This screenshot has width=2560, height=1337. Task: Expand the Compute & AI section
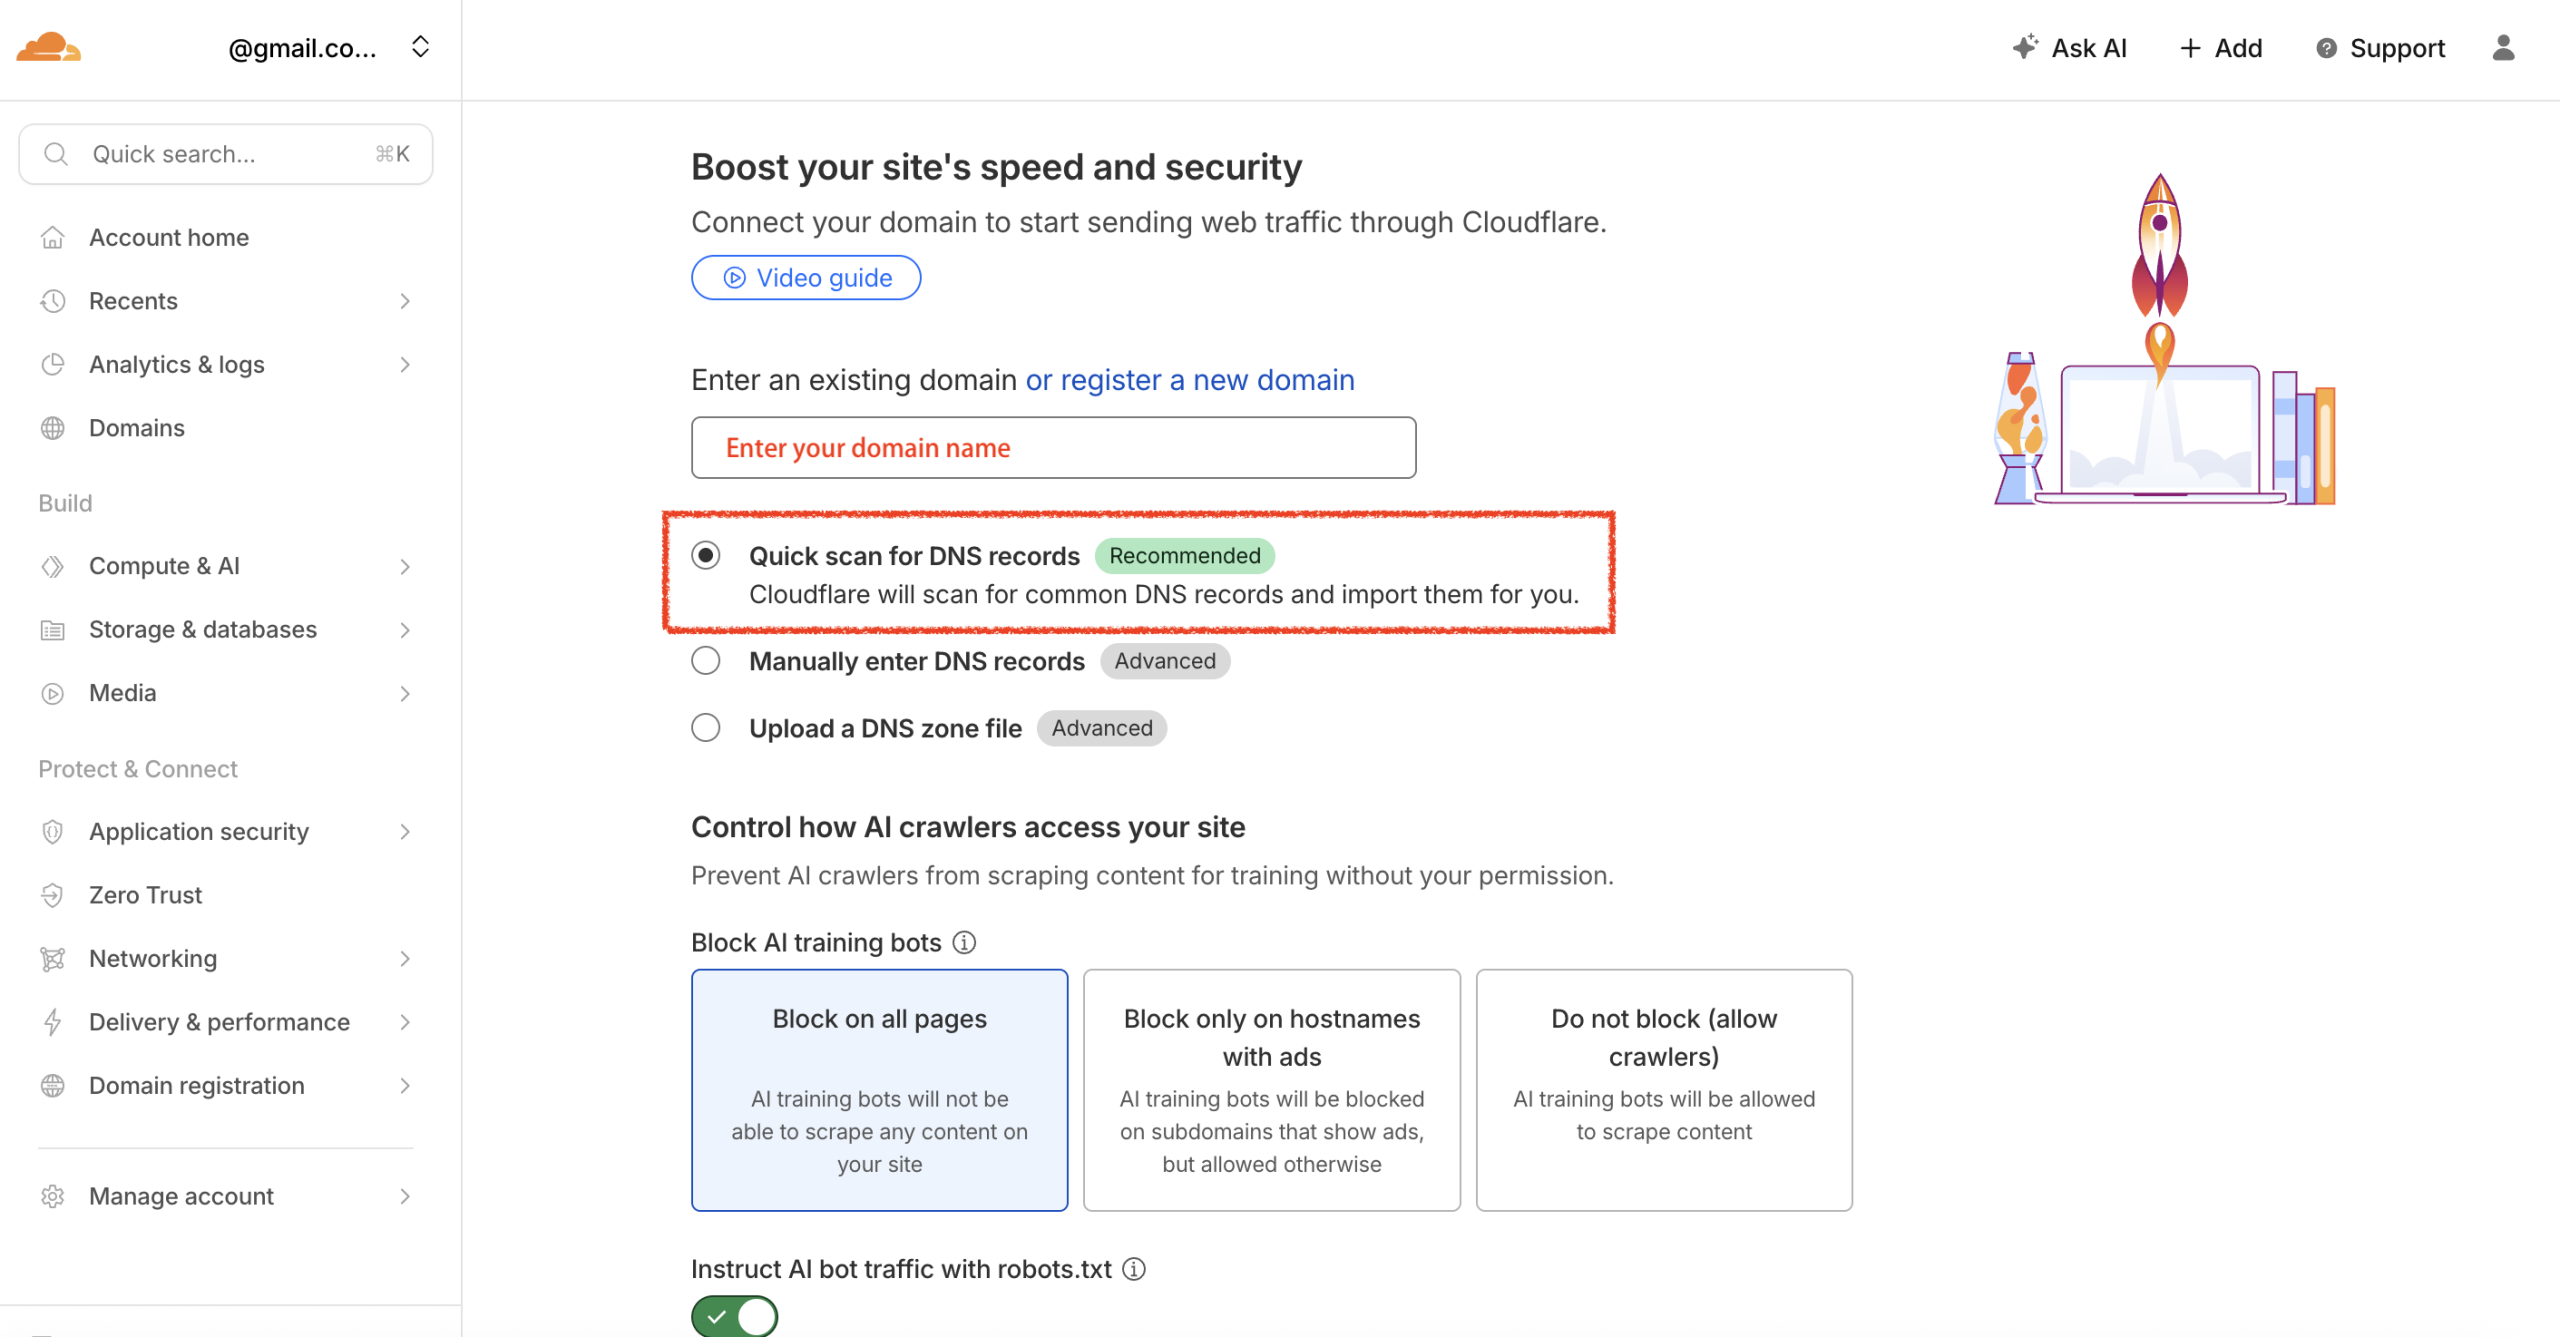pyautogui.click(x=404, y=566)
